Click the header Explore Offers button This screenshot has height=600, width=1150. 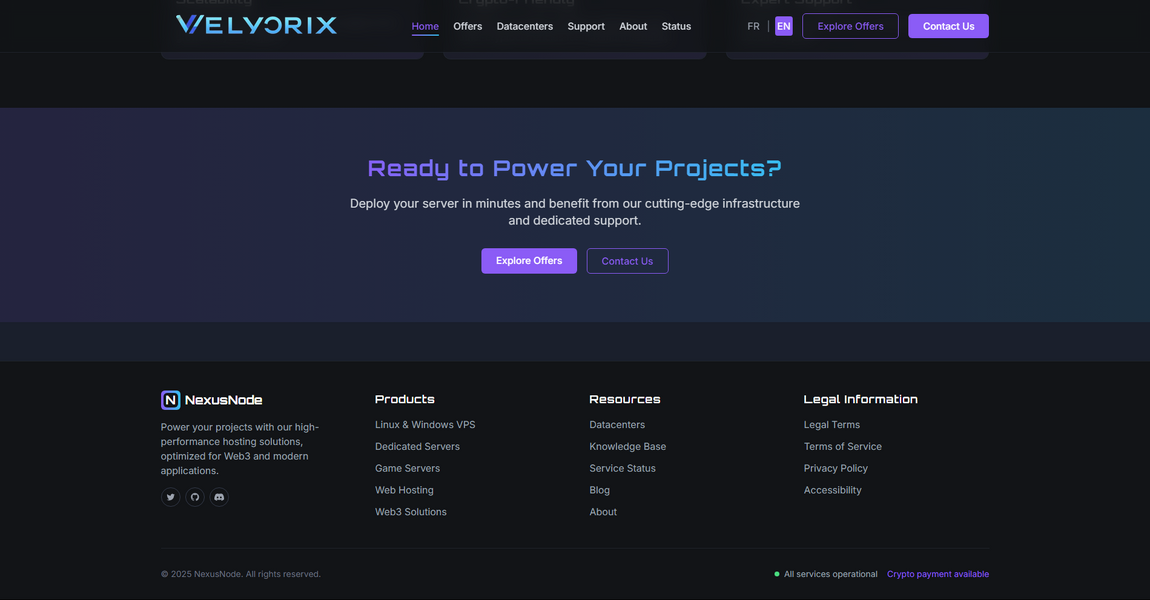(850, 26)
